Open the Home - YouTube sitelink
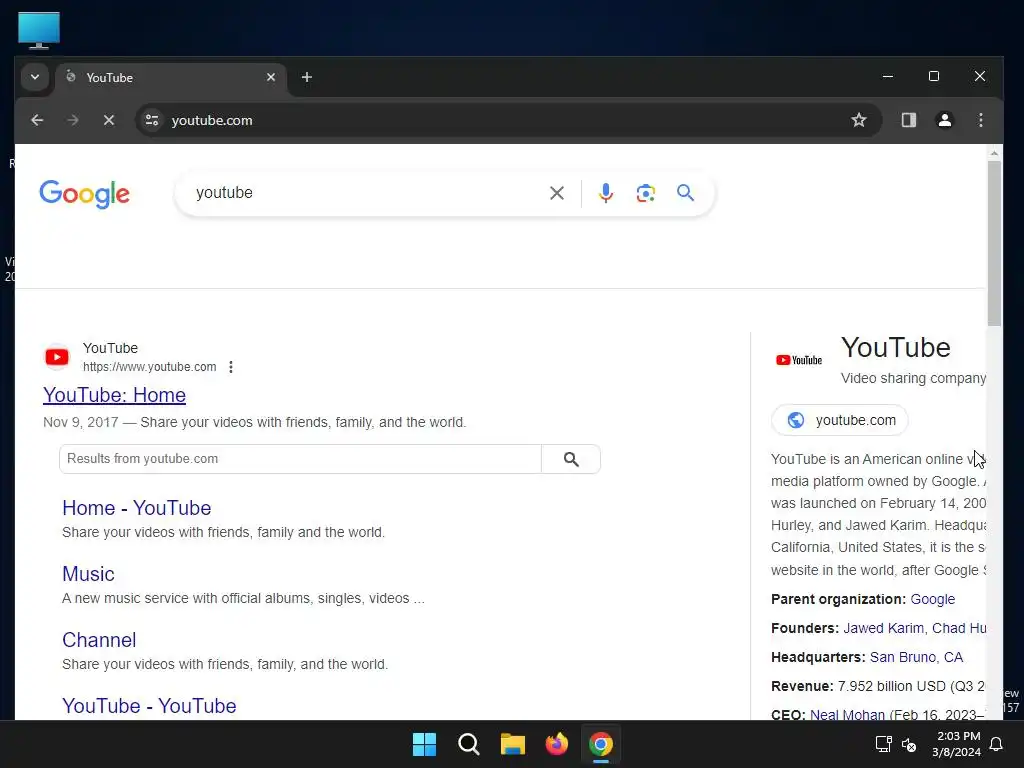1024x768 pixels. tap(136, 508)
